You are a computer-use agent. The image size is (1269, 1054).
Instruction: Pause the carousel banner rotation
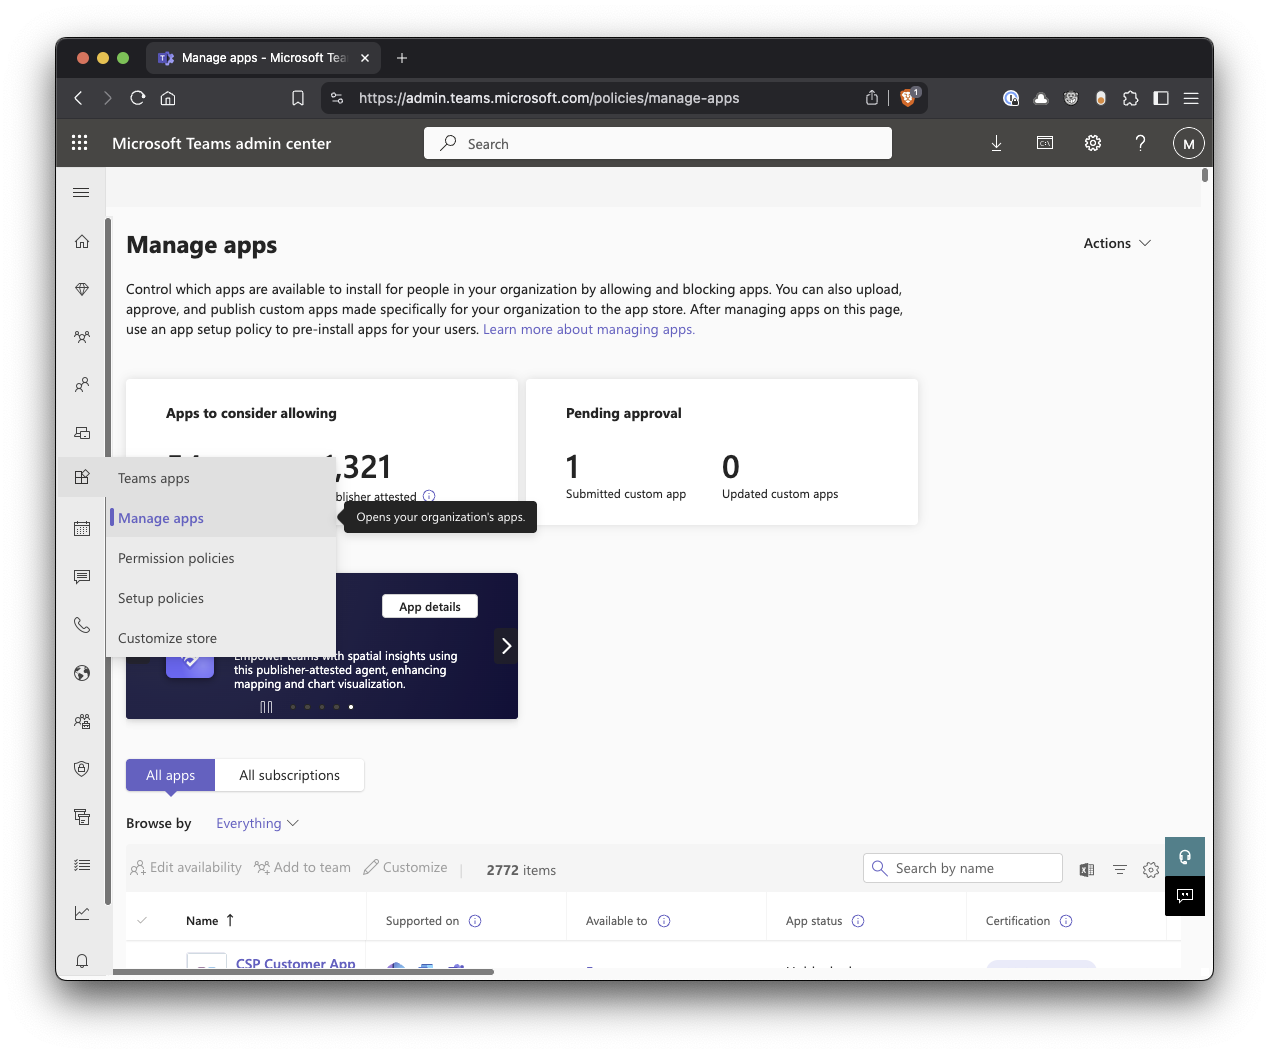[266, 707]
